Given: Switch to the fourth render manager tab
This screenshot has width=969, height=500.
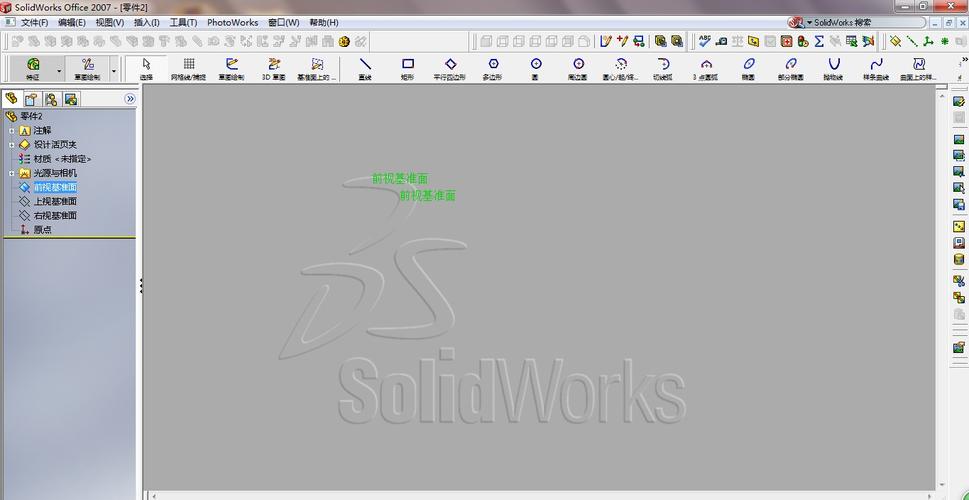Looking at the screenshot, I should pyautogui.click(x=71, y=99).
